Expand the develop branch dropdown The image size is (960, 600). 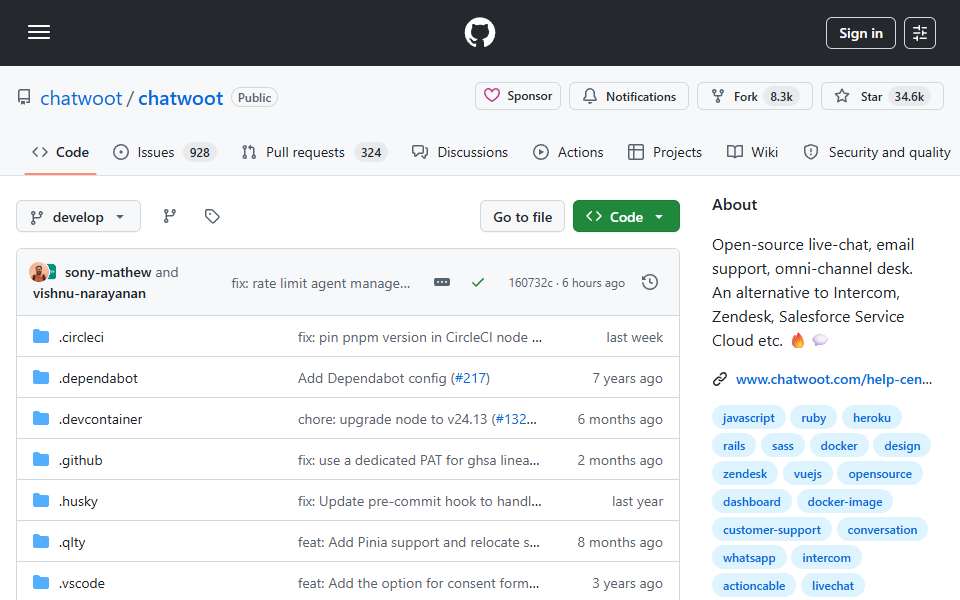point(78,217)
